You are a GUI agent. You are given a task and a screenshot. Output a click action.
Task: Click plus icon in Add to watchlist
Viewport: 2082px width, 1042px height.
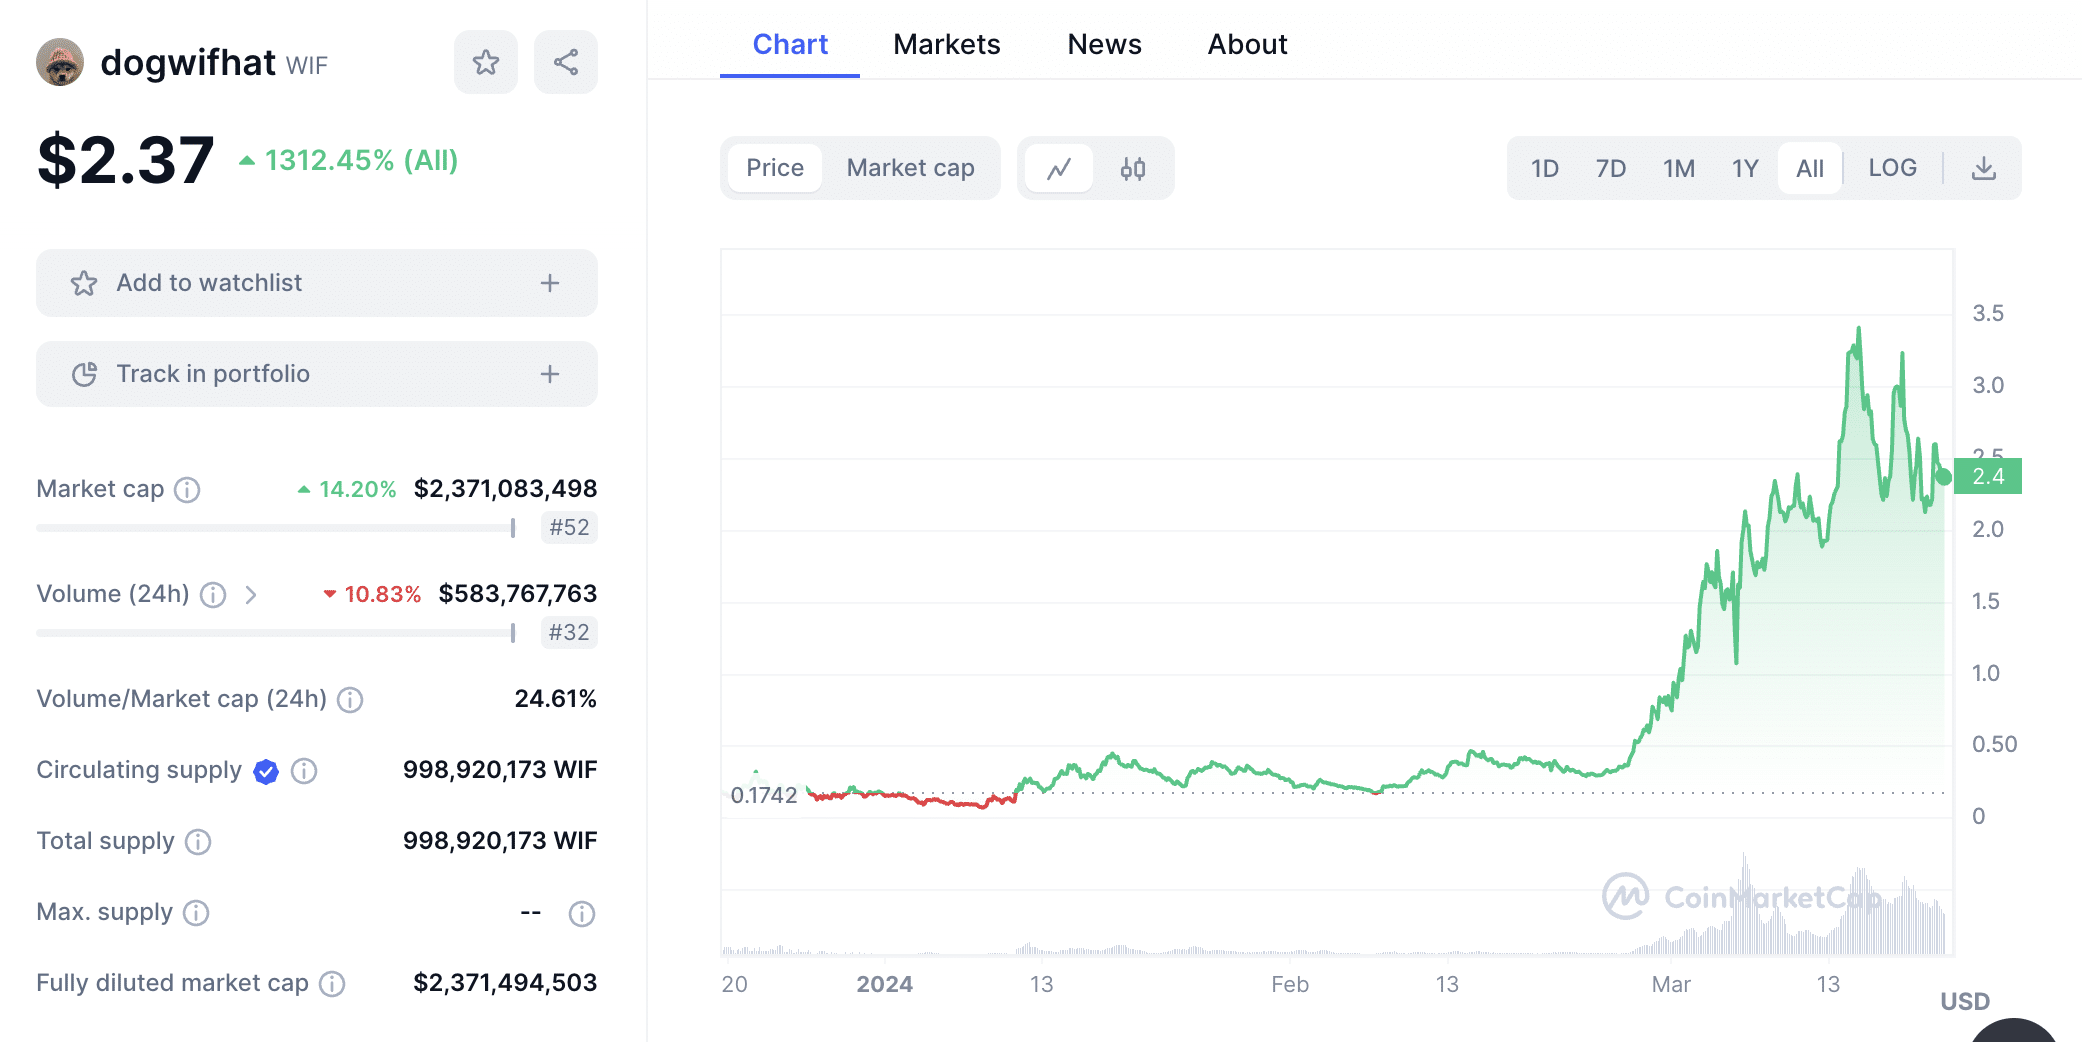pyautogui.click(x=550, y=283)
